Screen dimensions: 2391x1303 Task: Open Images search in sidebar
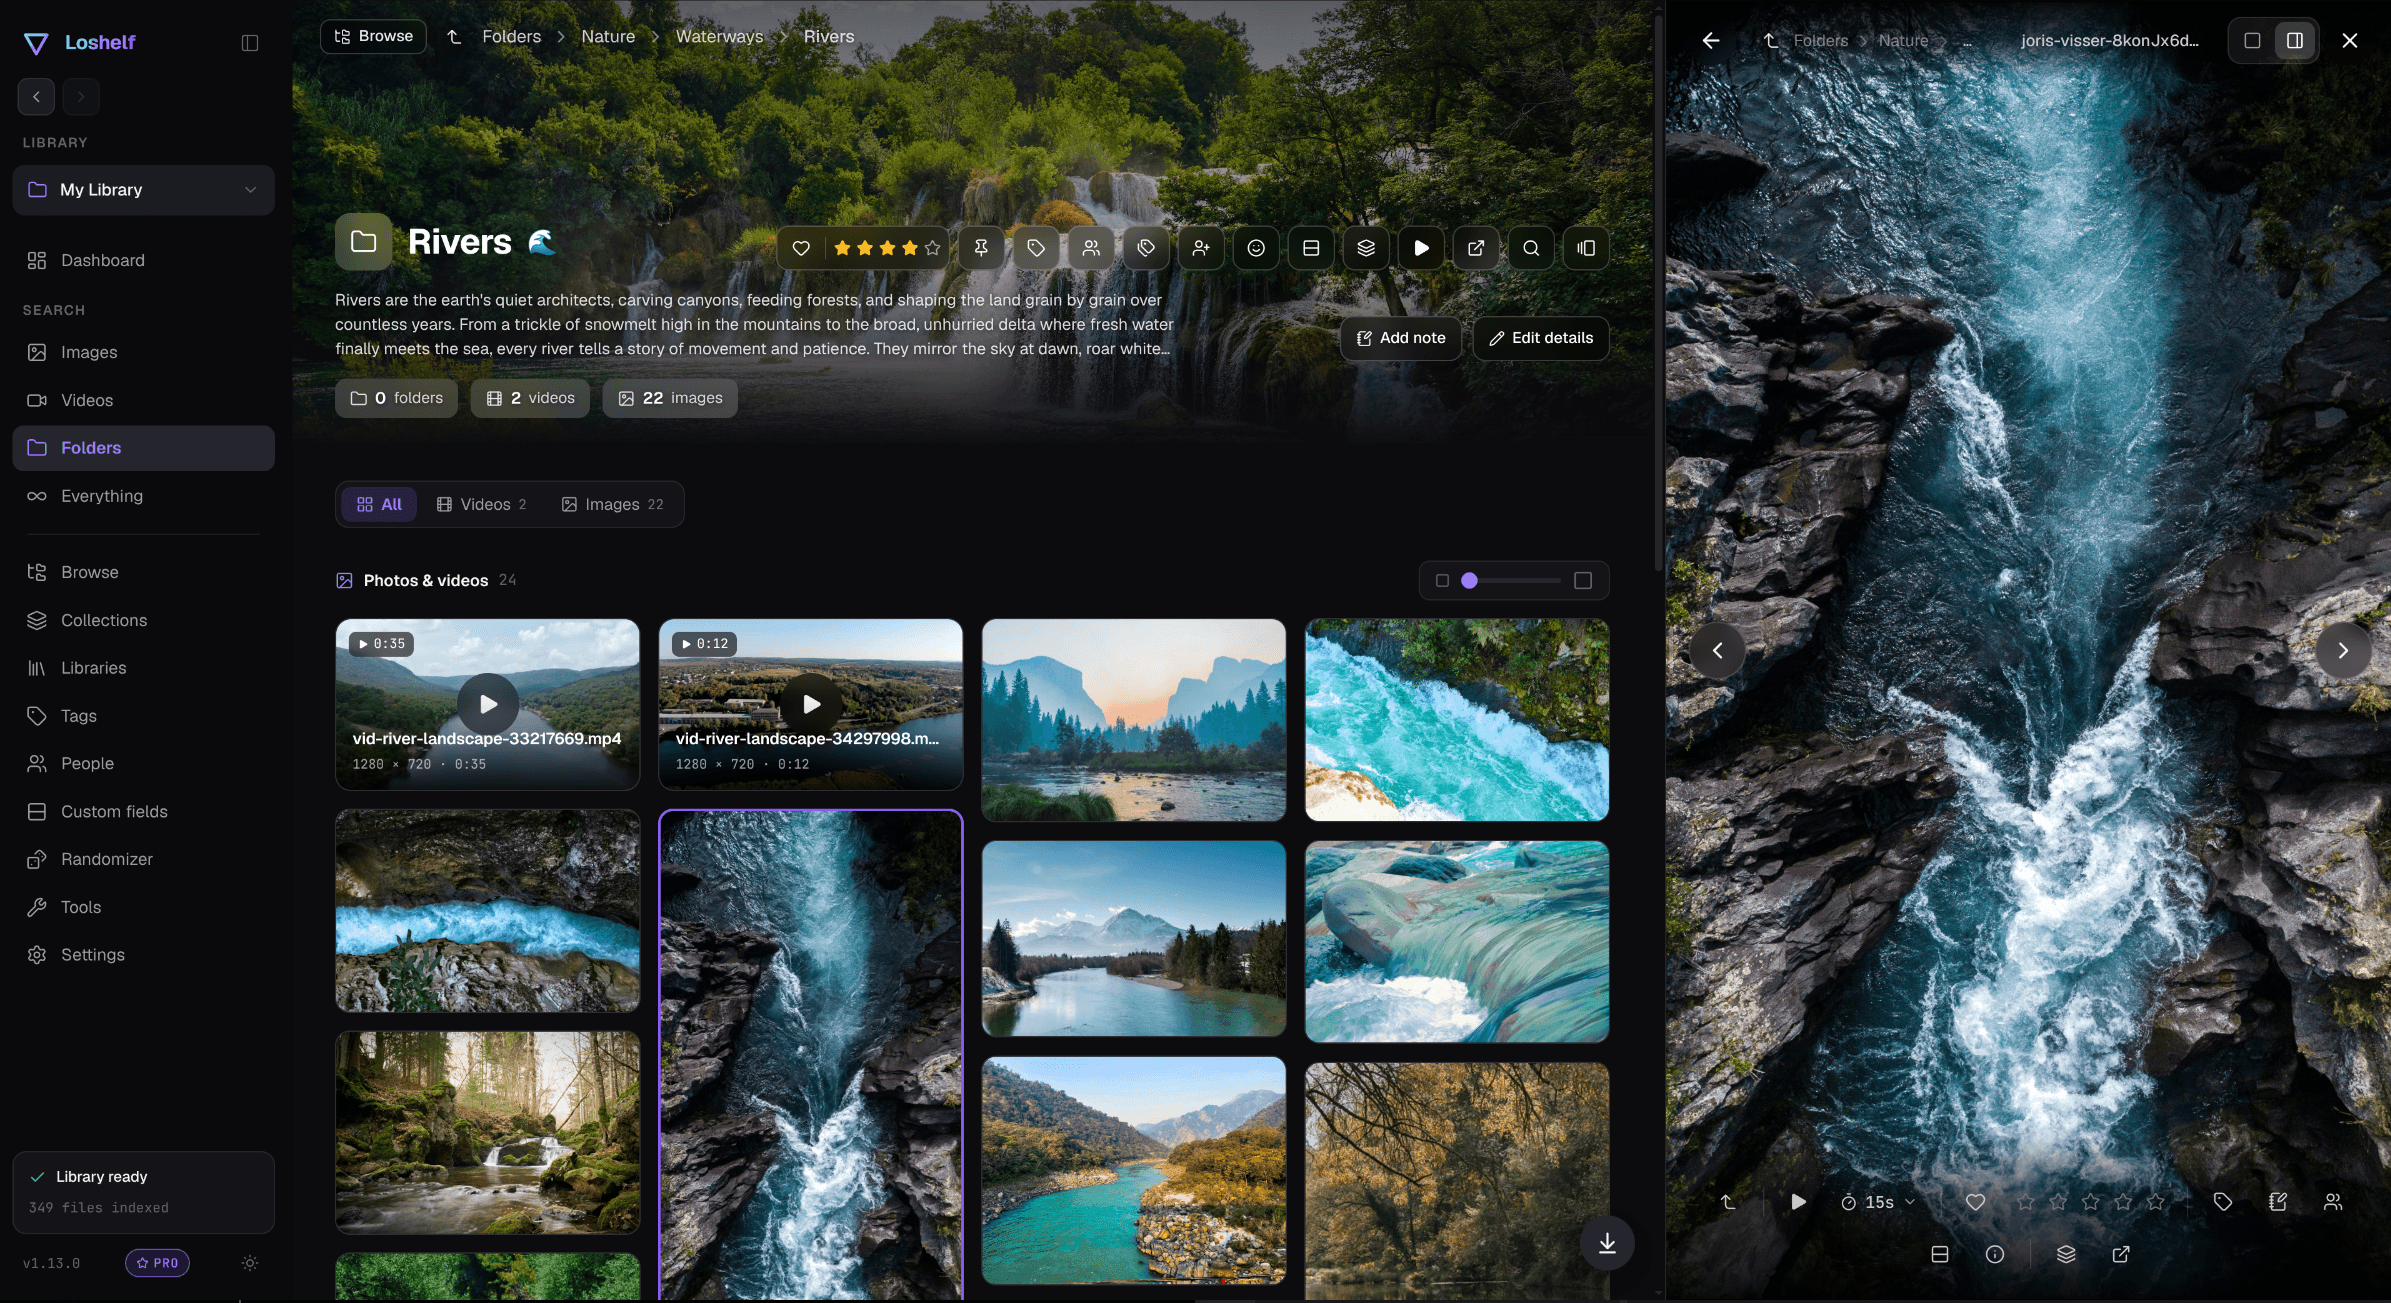coord(144,352)
